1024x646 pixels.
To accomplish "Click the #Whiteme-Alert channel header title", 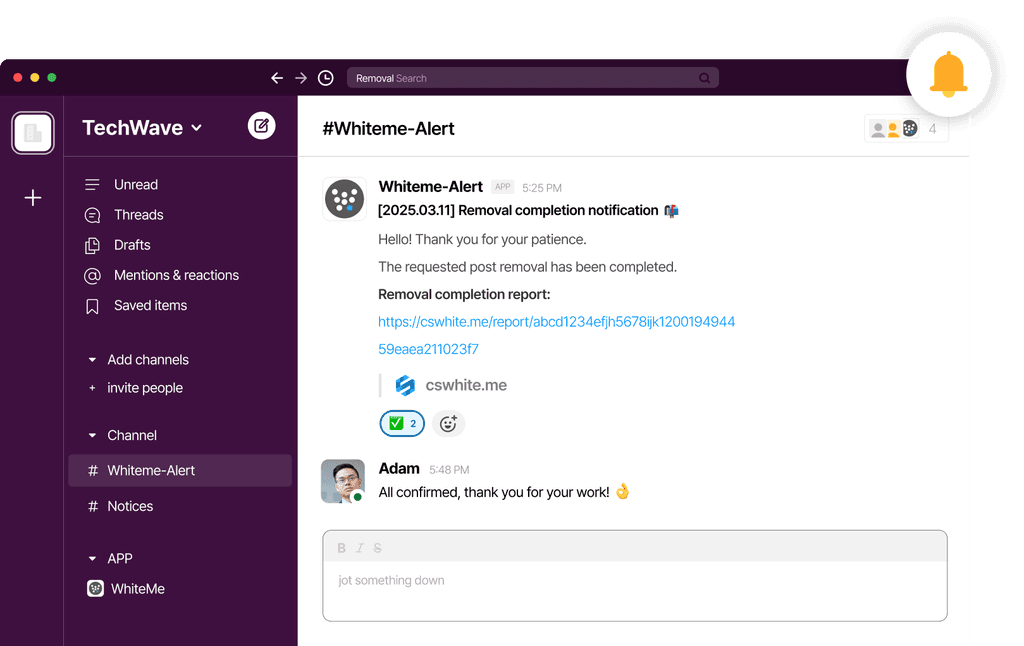I will [389, 129].
